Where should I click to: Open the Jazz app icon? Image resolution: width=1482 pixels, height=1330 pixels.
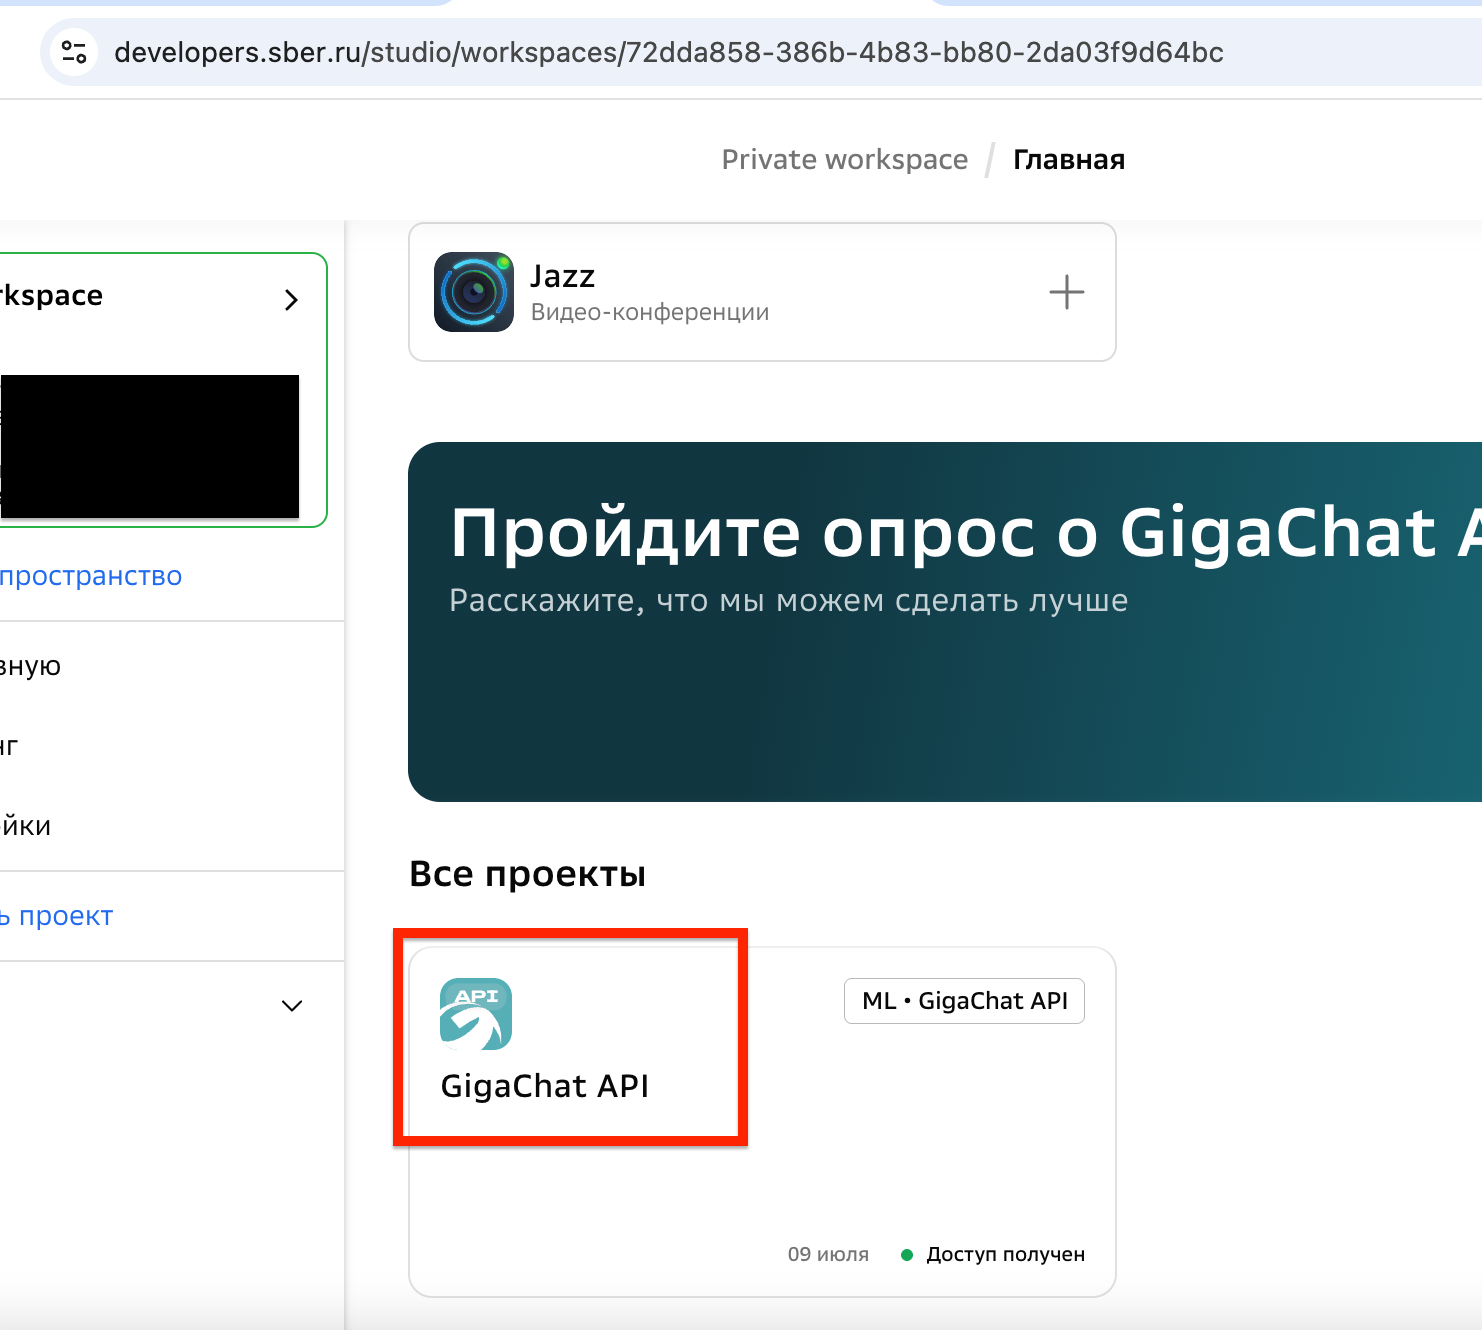474,292
